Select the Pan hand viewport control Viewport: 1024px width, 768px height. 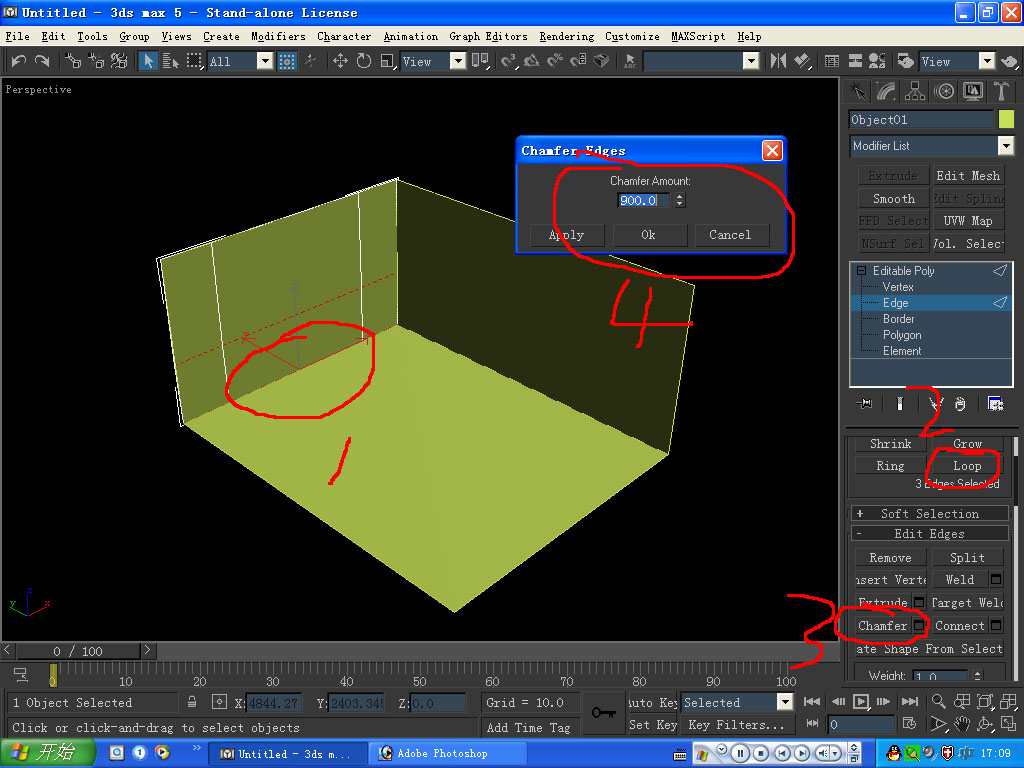click(x=962, y=724)
